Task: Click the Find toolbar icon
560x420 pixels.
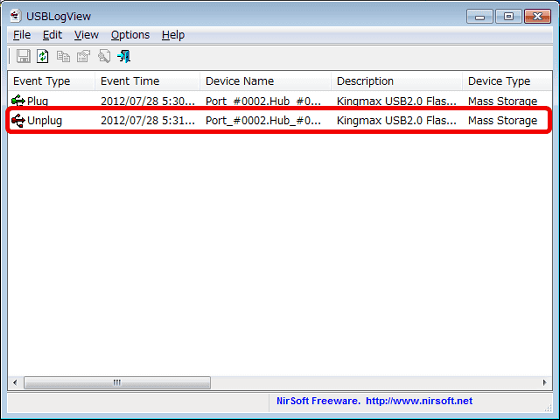Action: 104,56
